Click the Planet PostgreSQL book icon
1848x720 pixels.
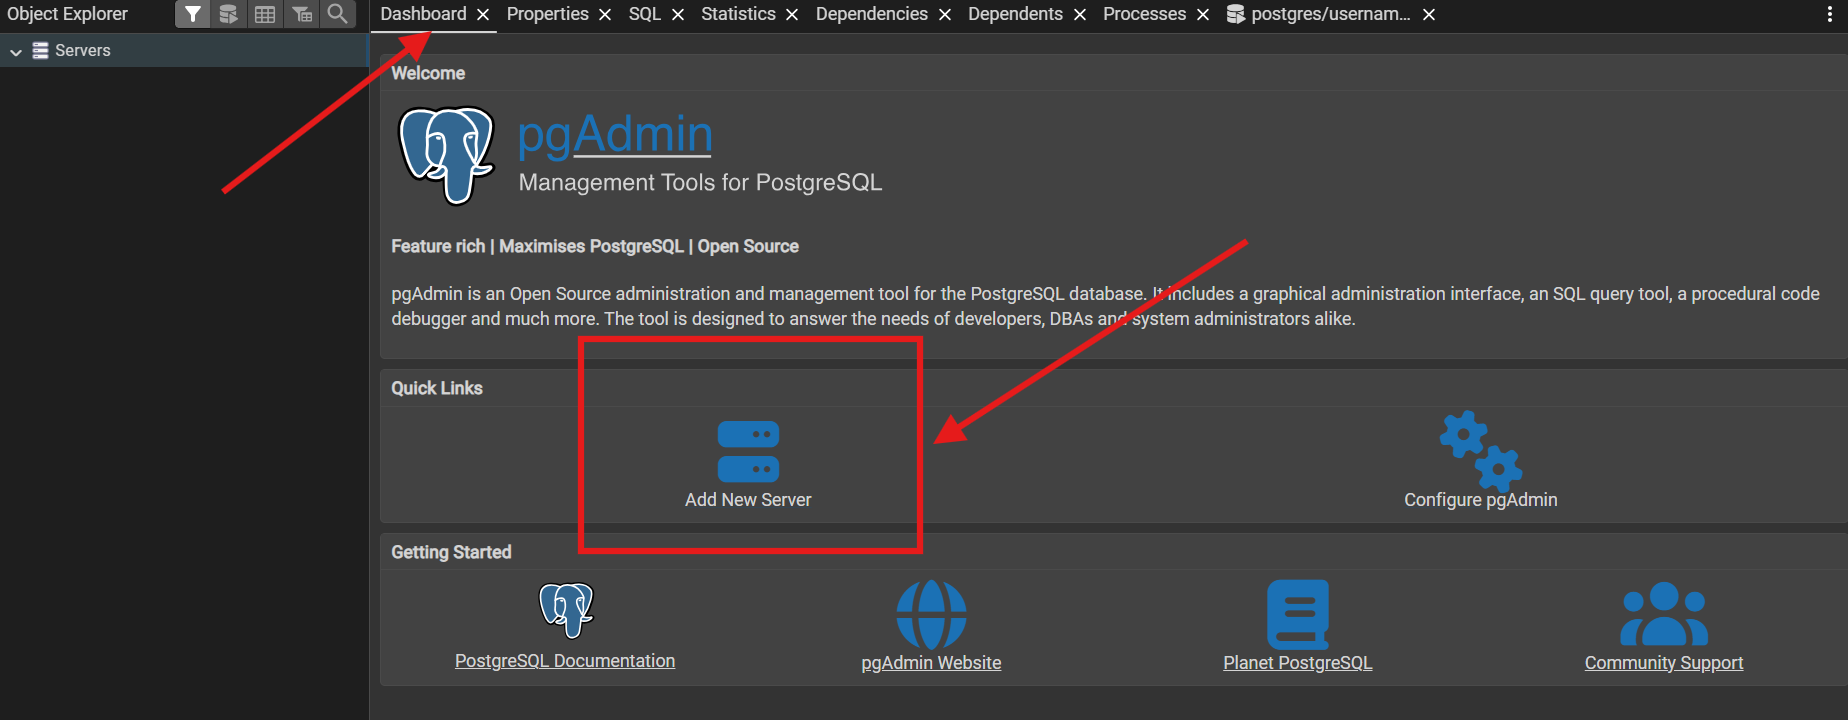pos(1298,615)
